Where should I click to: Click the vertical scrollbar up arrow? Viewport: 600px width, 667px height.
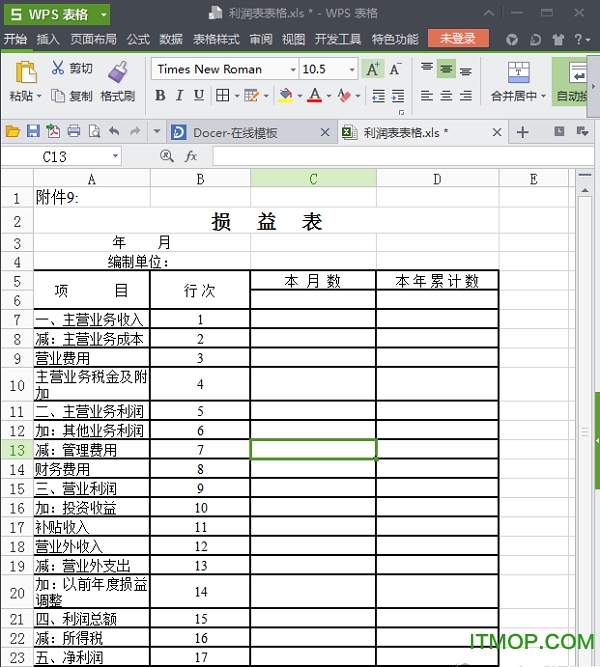coord(585,191)
